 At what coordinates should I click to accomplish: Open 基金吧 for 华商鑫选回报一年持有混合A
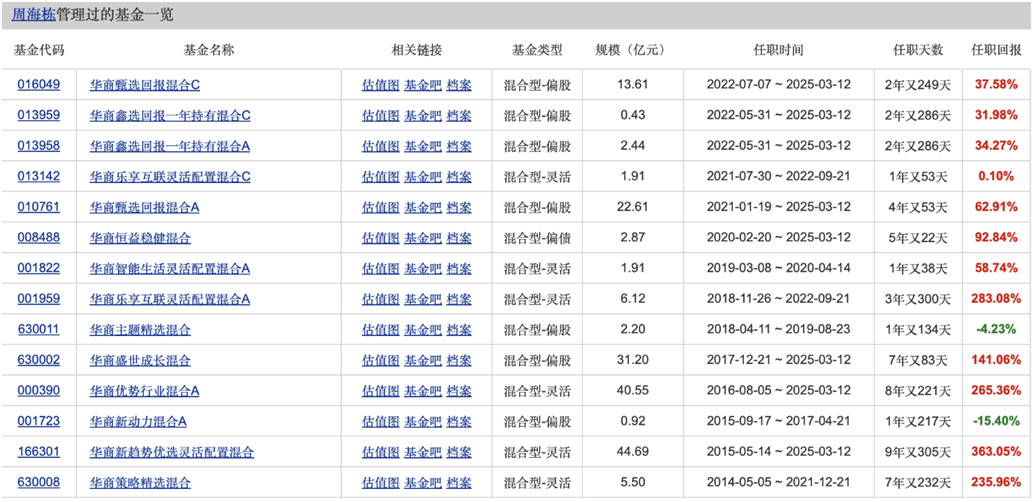[x=423, y=146]
